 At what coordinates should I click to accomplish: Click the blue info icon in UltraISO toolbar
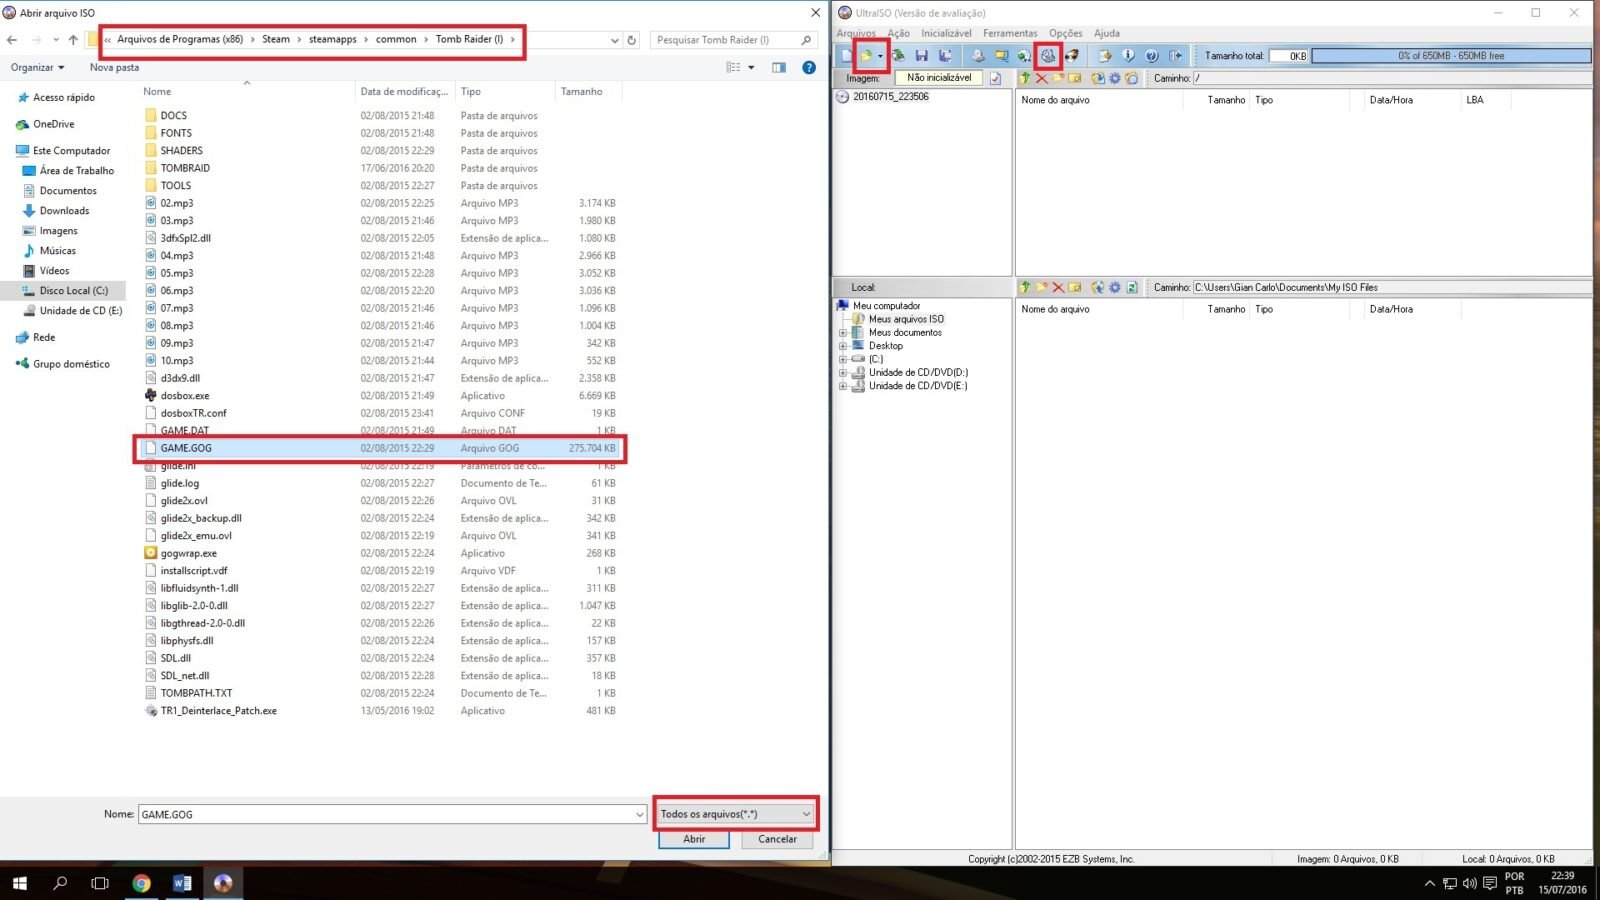1128,56
